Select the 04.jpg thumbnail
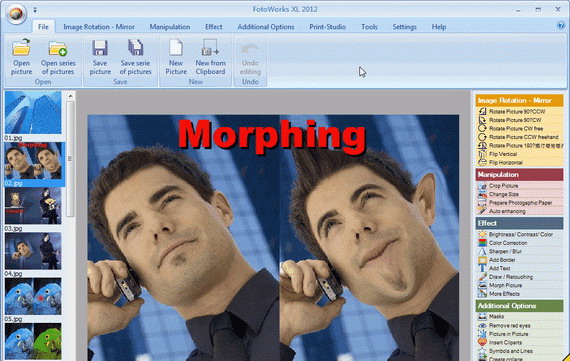570x361 pixels. (x=33, y=251)
